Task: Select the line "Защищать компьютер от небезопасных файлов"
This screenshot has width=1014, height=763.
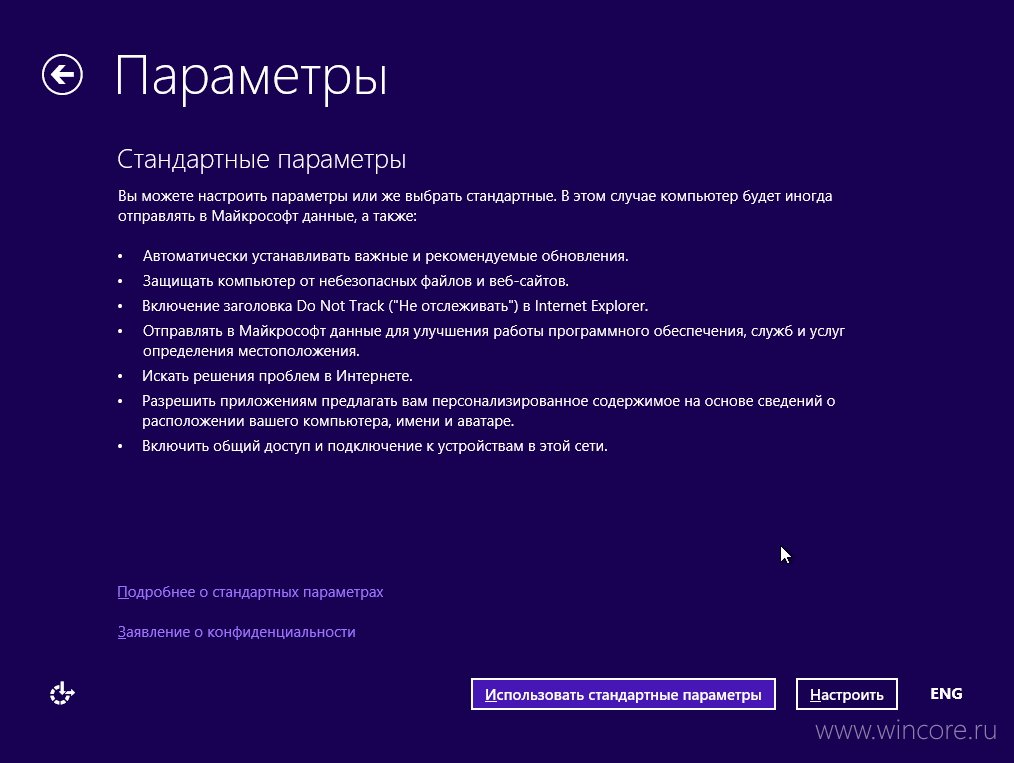Action: 356,281
